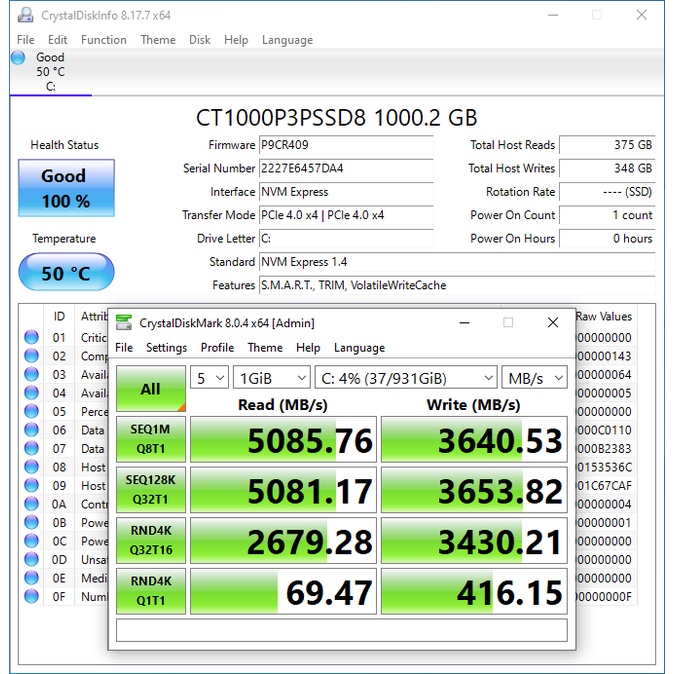Click the SEQ1M read result 5085.76
674x674 pixels.
coord(283,439)
